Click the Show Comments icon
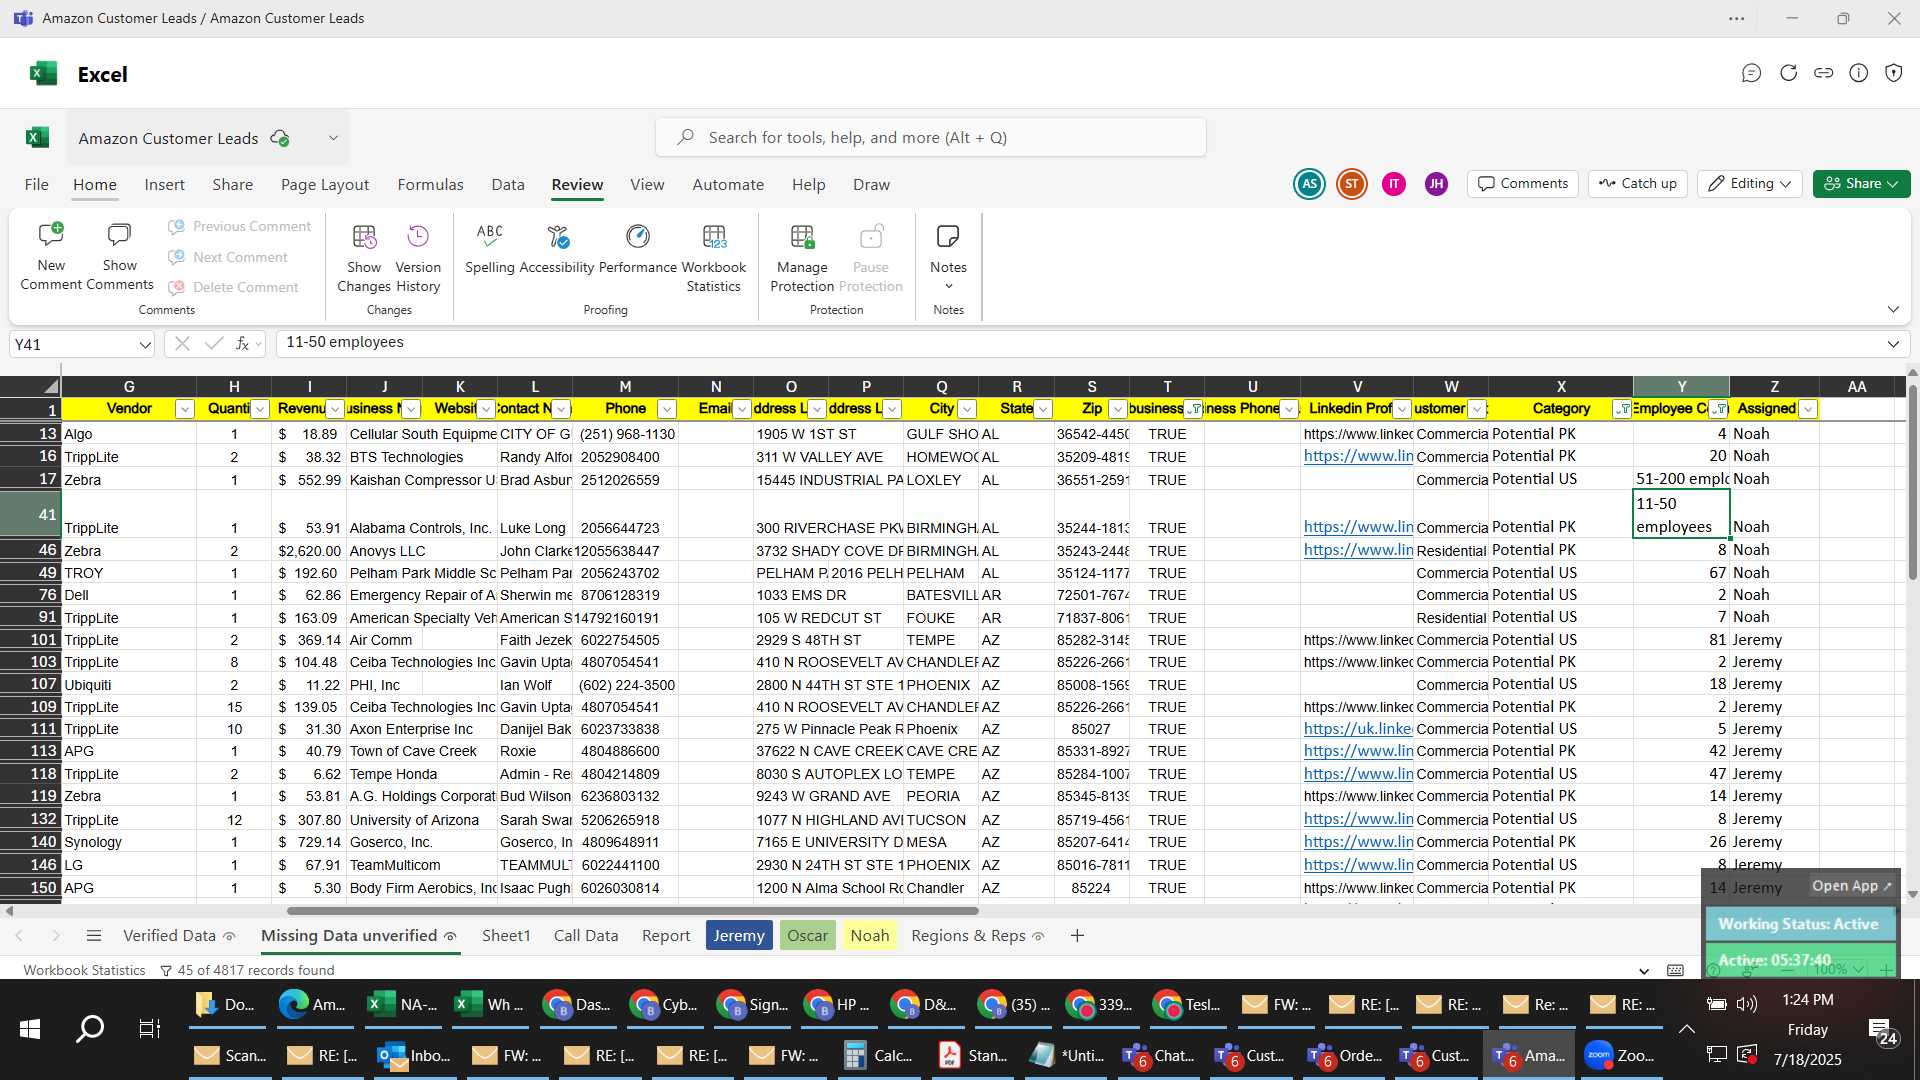 [x=119, y=236]
